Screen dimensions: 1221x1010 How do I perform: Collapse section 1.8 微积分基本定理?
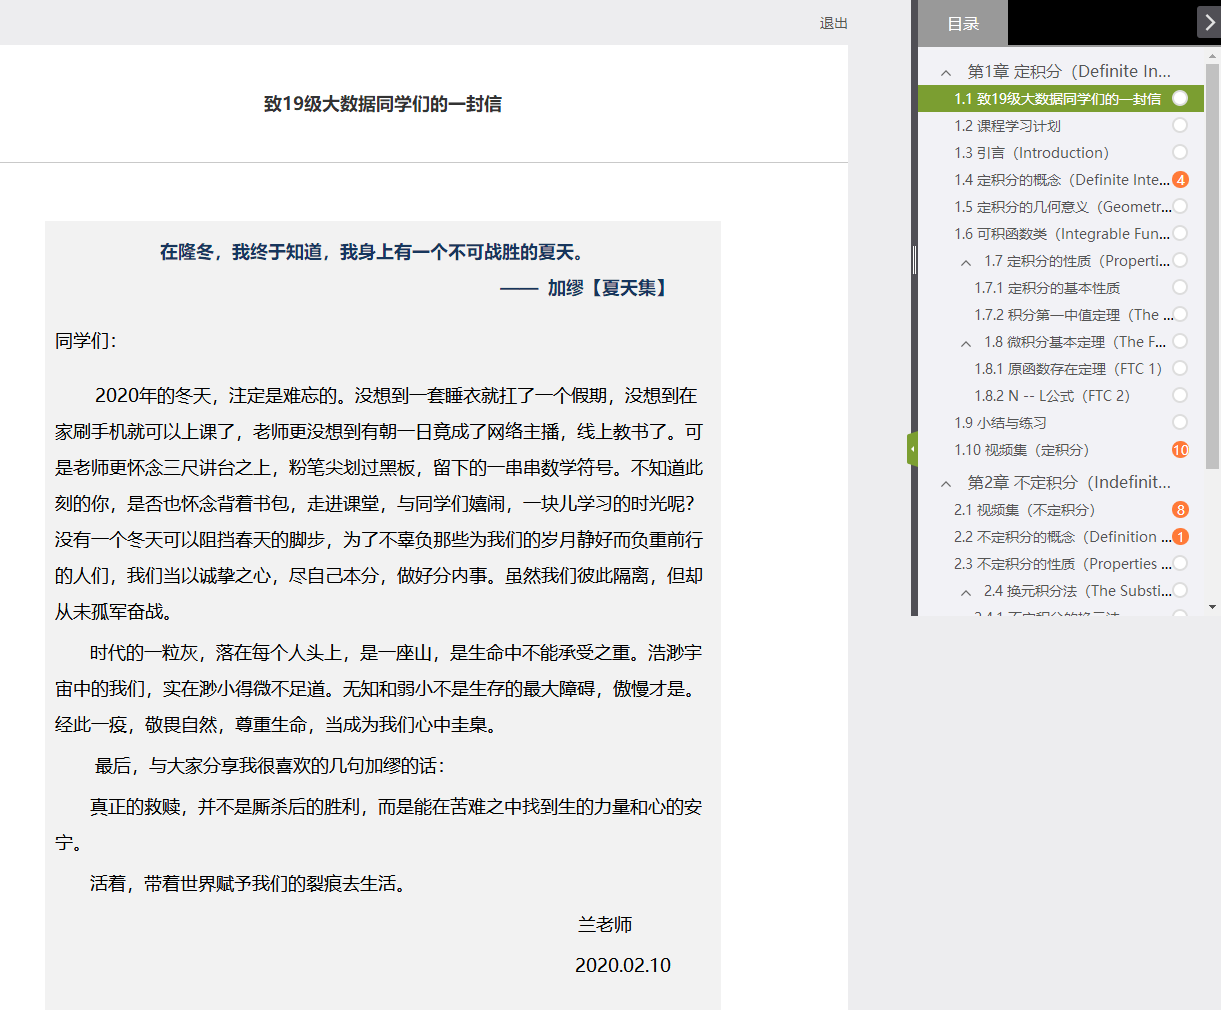coord(966,343)
